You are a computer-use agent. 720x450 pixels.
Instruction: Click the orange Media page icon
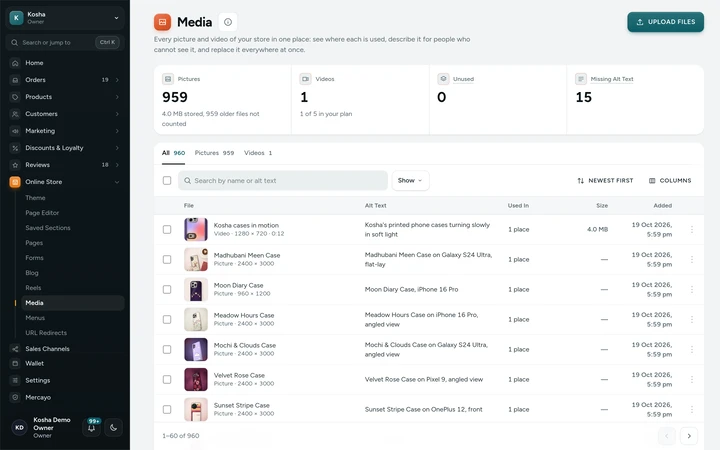[162, 22]
